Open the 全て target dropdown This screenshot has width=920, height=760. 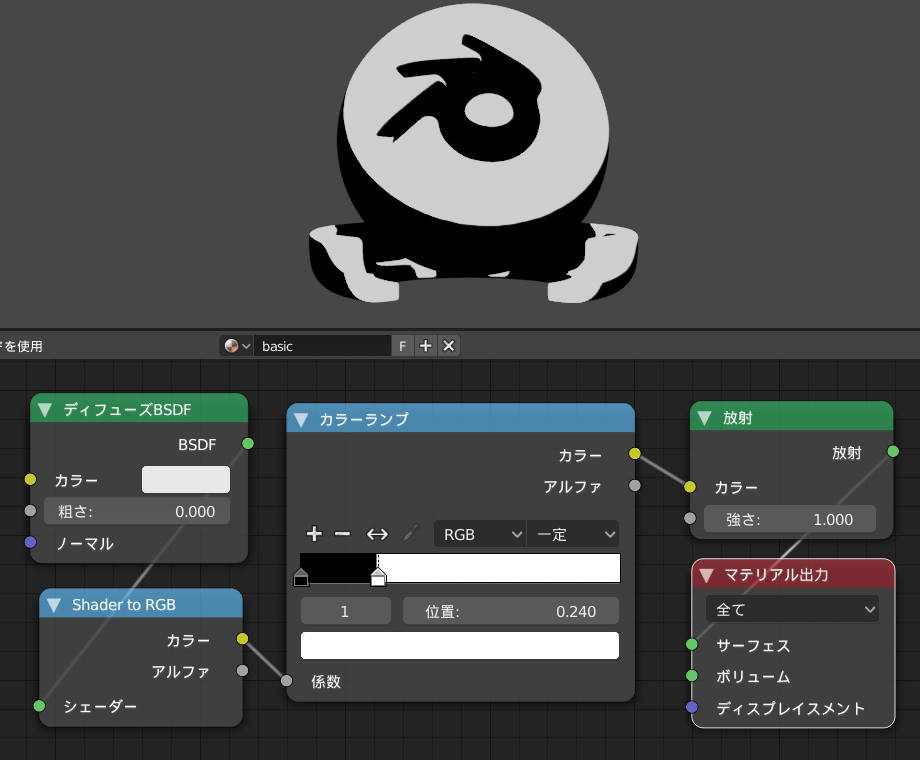click(792, 610)
